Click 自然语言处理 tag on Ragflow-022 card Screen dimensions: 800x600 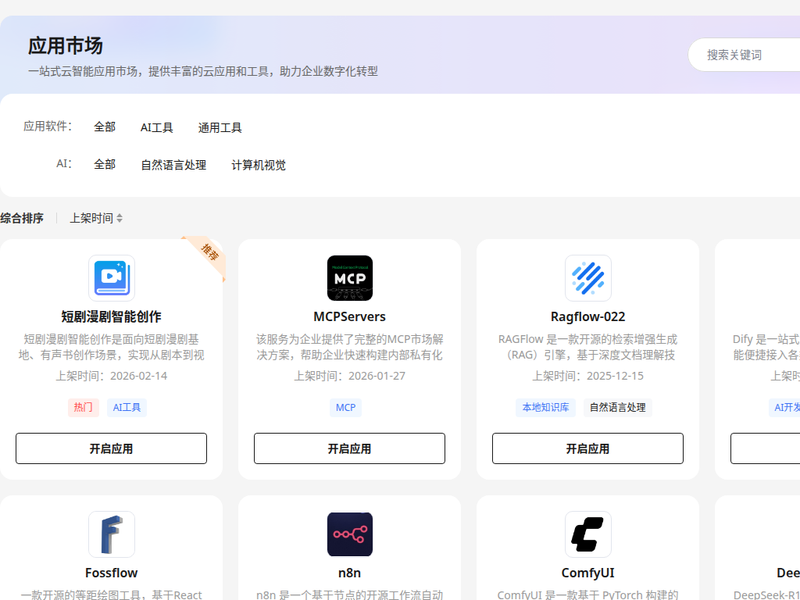617,407
